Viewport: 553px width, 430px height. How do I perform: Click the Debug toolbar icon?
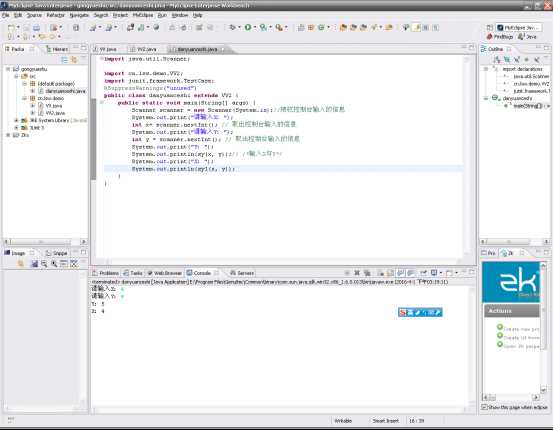point(232,28)
